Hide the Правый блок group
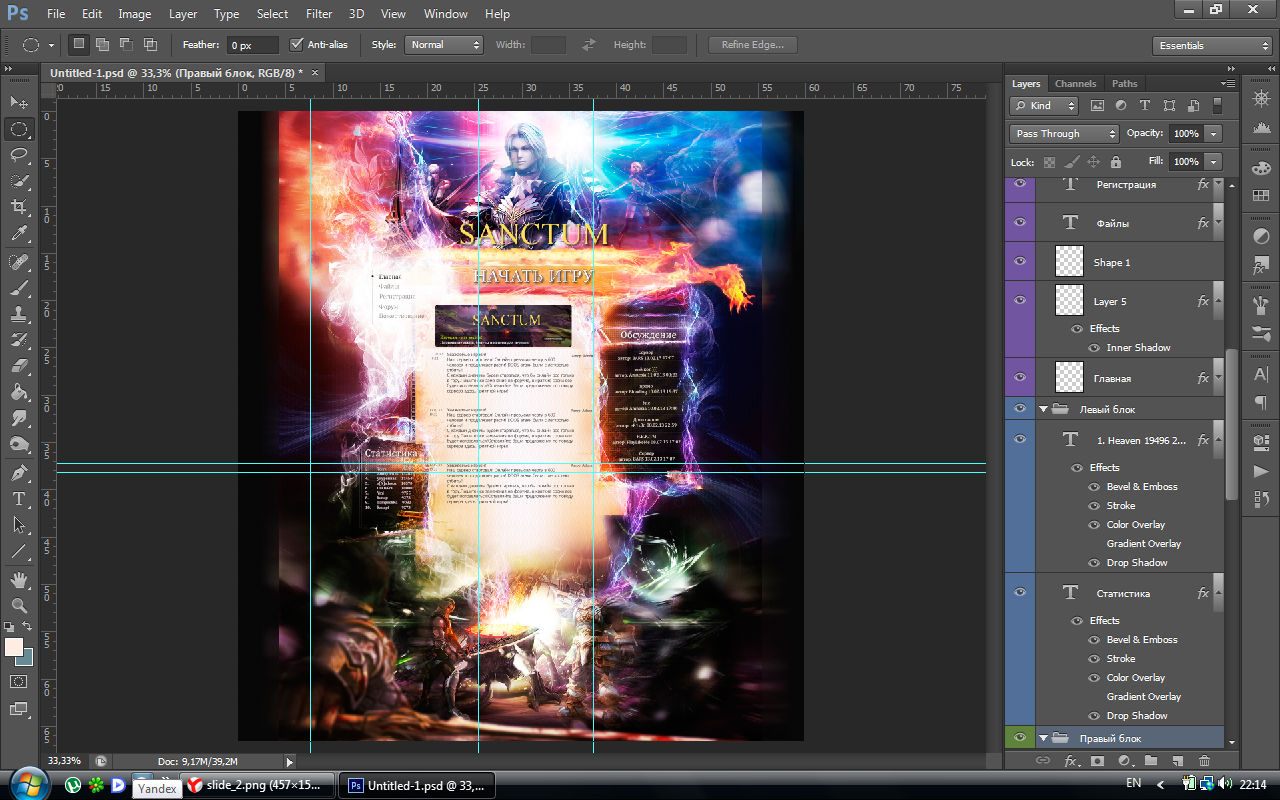Screen dimensions: 1280x800 [1020, 738]
